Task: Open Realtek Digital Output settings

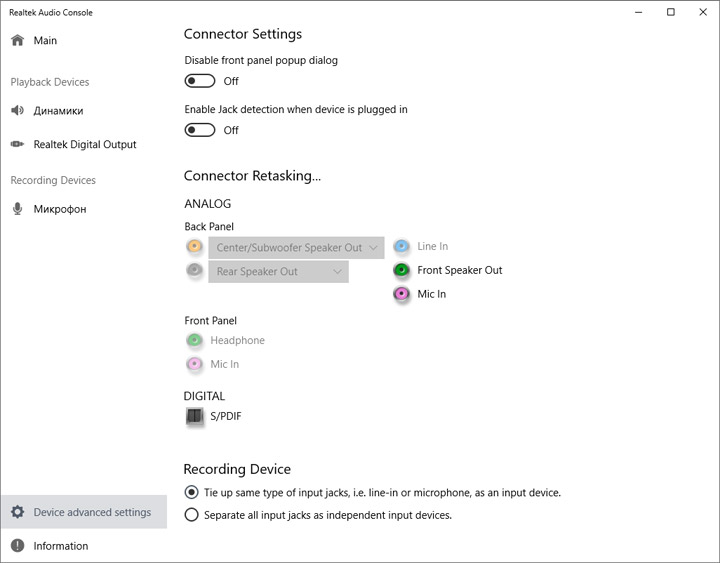Action: (84, 144)
